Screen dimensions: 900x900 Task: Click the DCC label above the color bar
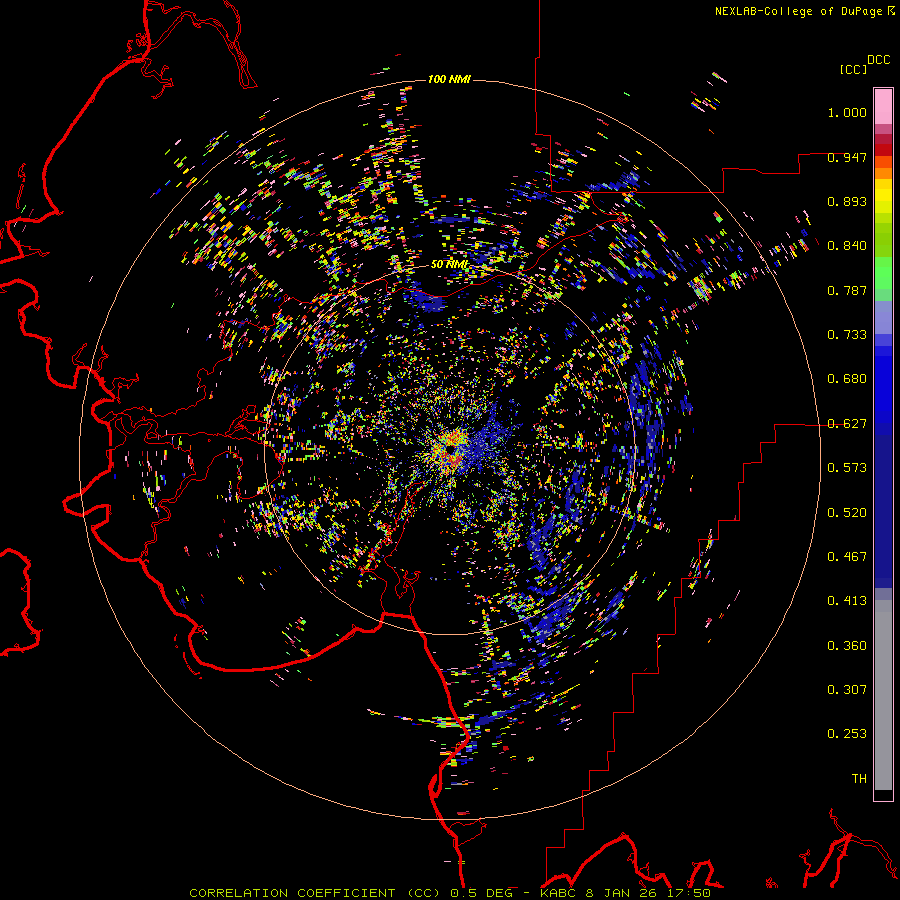879,60
